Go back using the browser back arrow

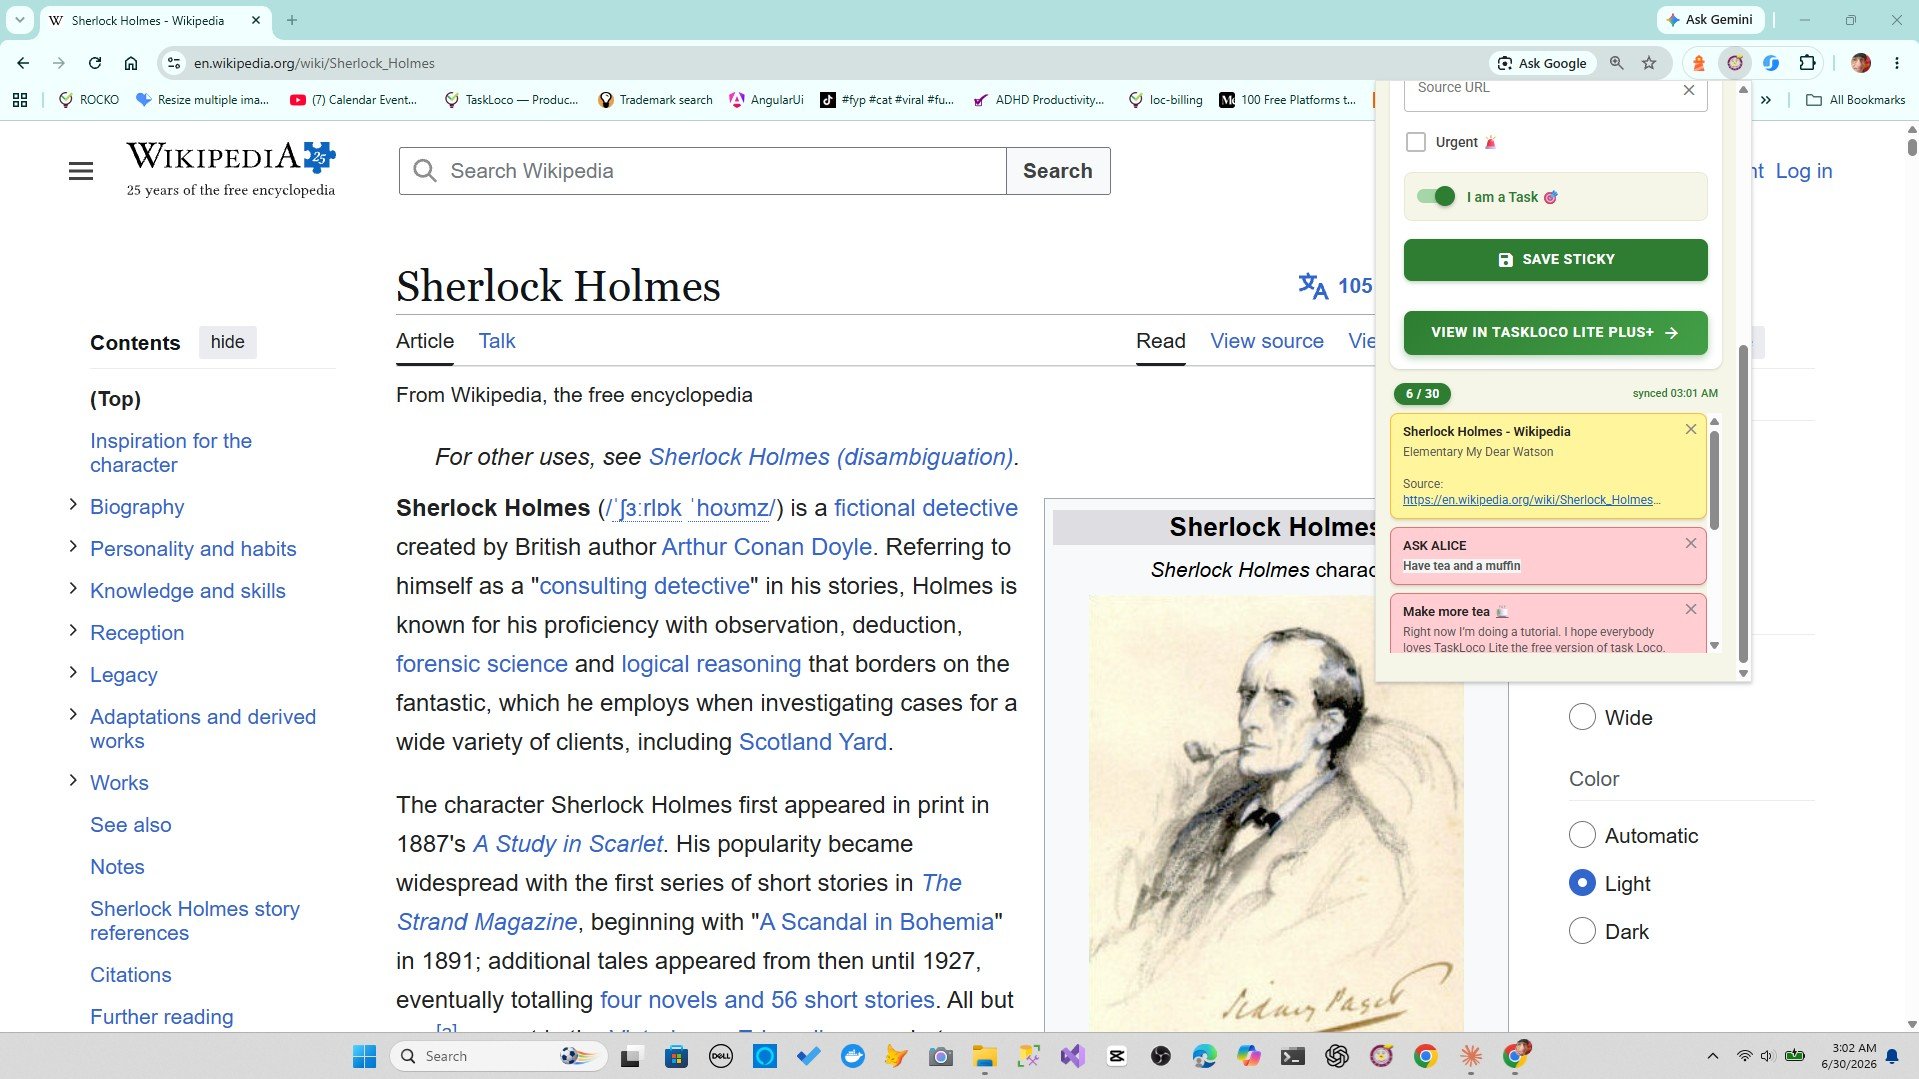(23, 63)
